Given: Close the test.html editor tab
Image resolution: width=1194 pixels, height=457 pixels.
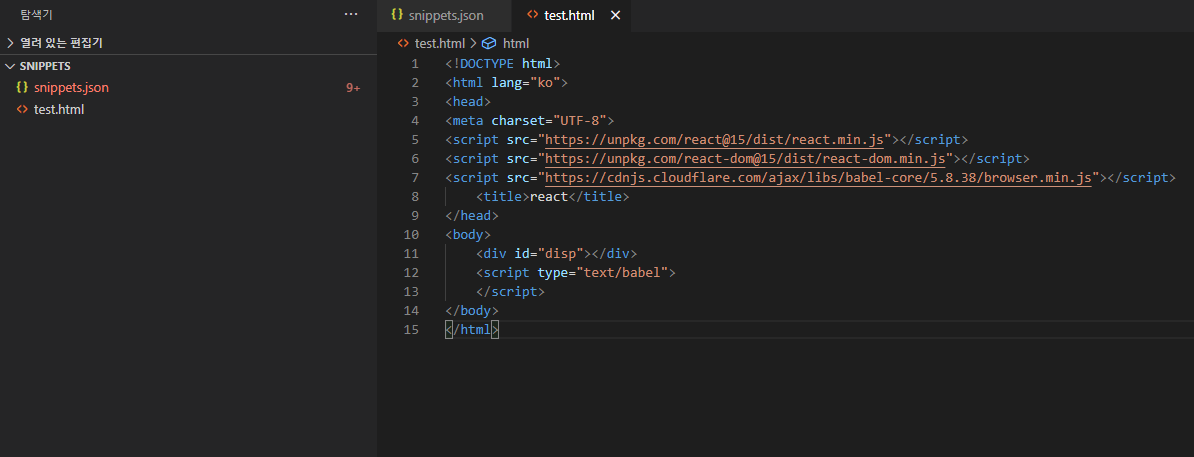Looking at the screenshot, I should click(616, 15).
